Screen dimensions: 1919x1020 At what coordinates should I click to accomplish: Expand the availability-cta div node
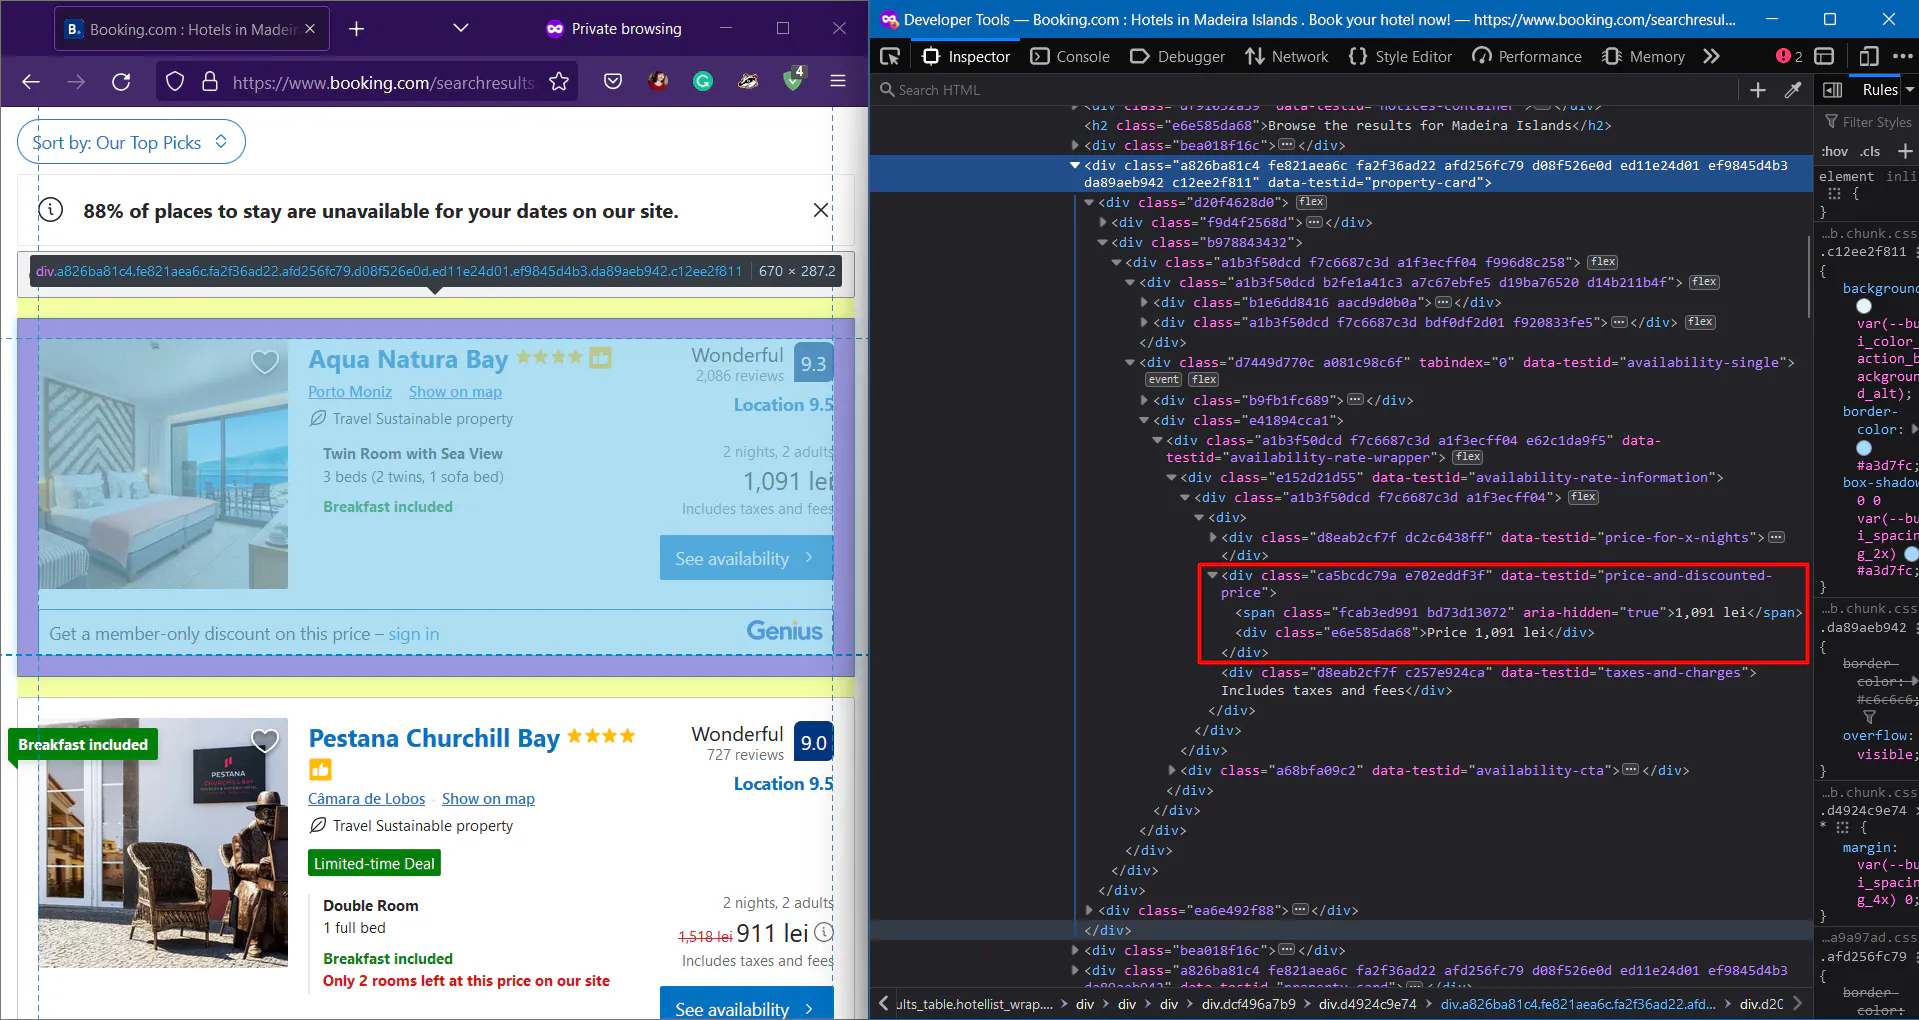point(1172,770)
